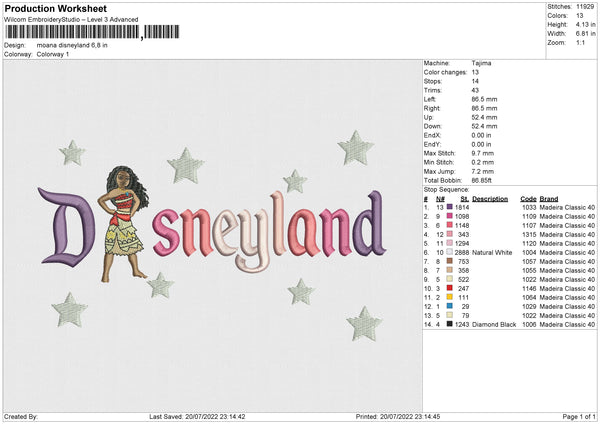Select thread code 1029
This screenshot has width=600, height=424.
pyautogui.click(x=529, y=306)
